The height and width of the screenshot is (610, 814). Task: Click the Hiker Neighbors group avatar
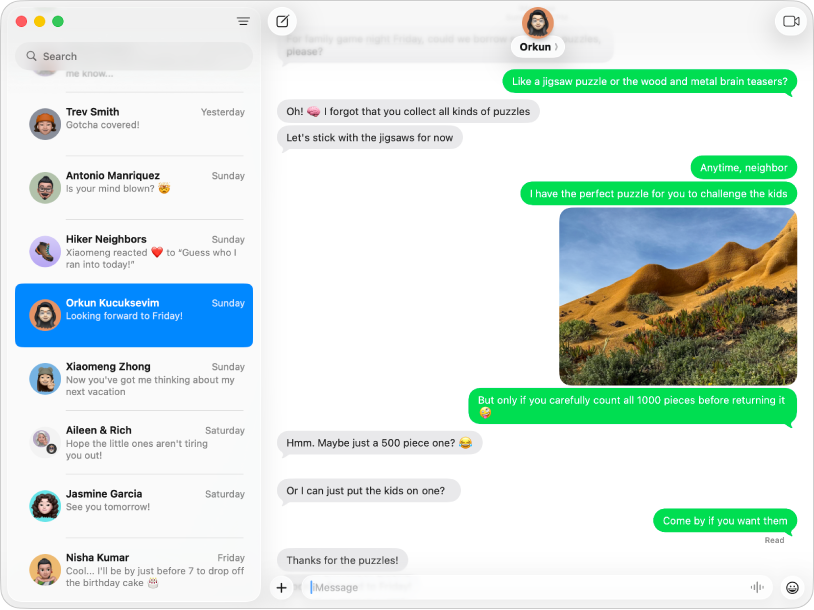coord(44,251)
